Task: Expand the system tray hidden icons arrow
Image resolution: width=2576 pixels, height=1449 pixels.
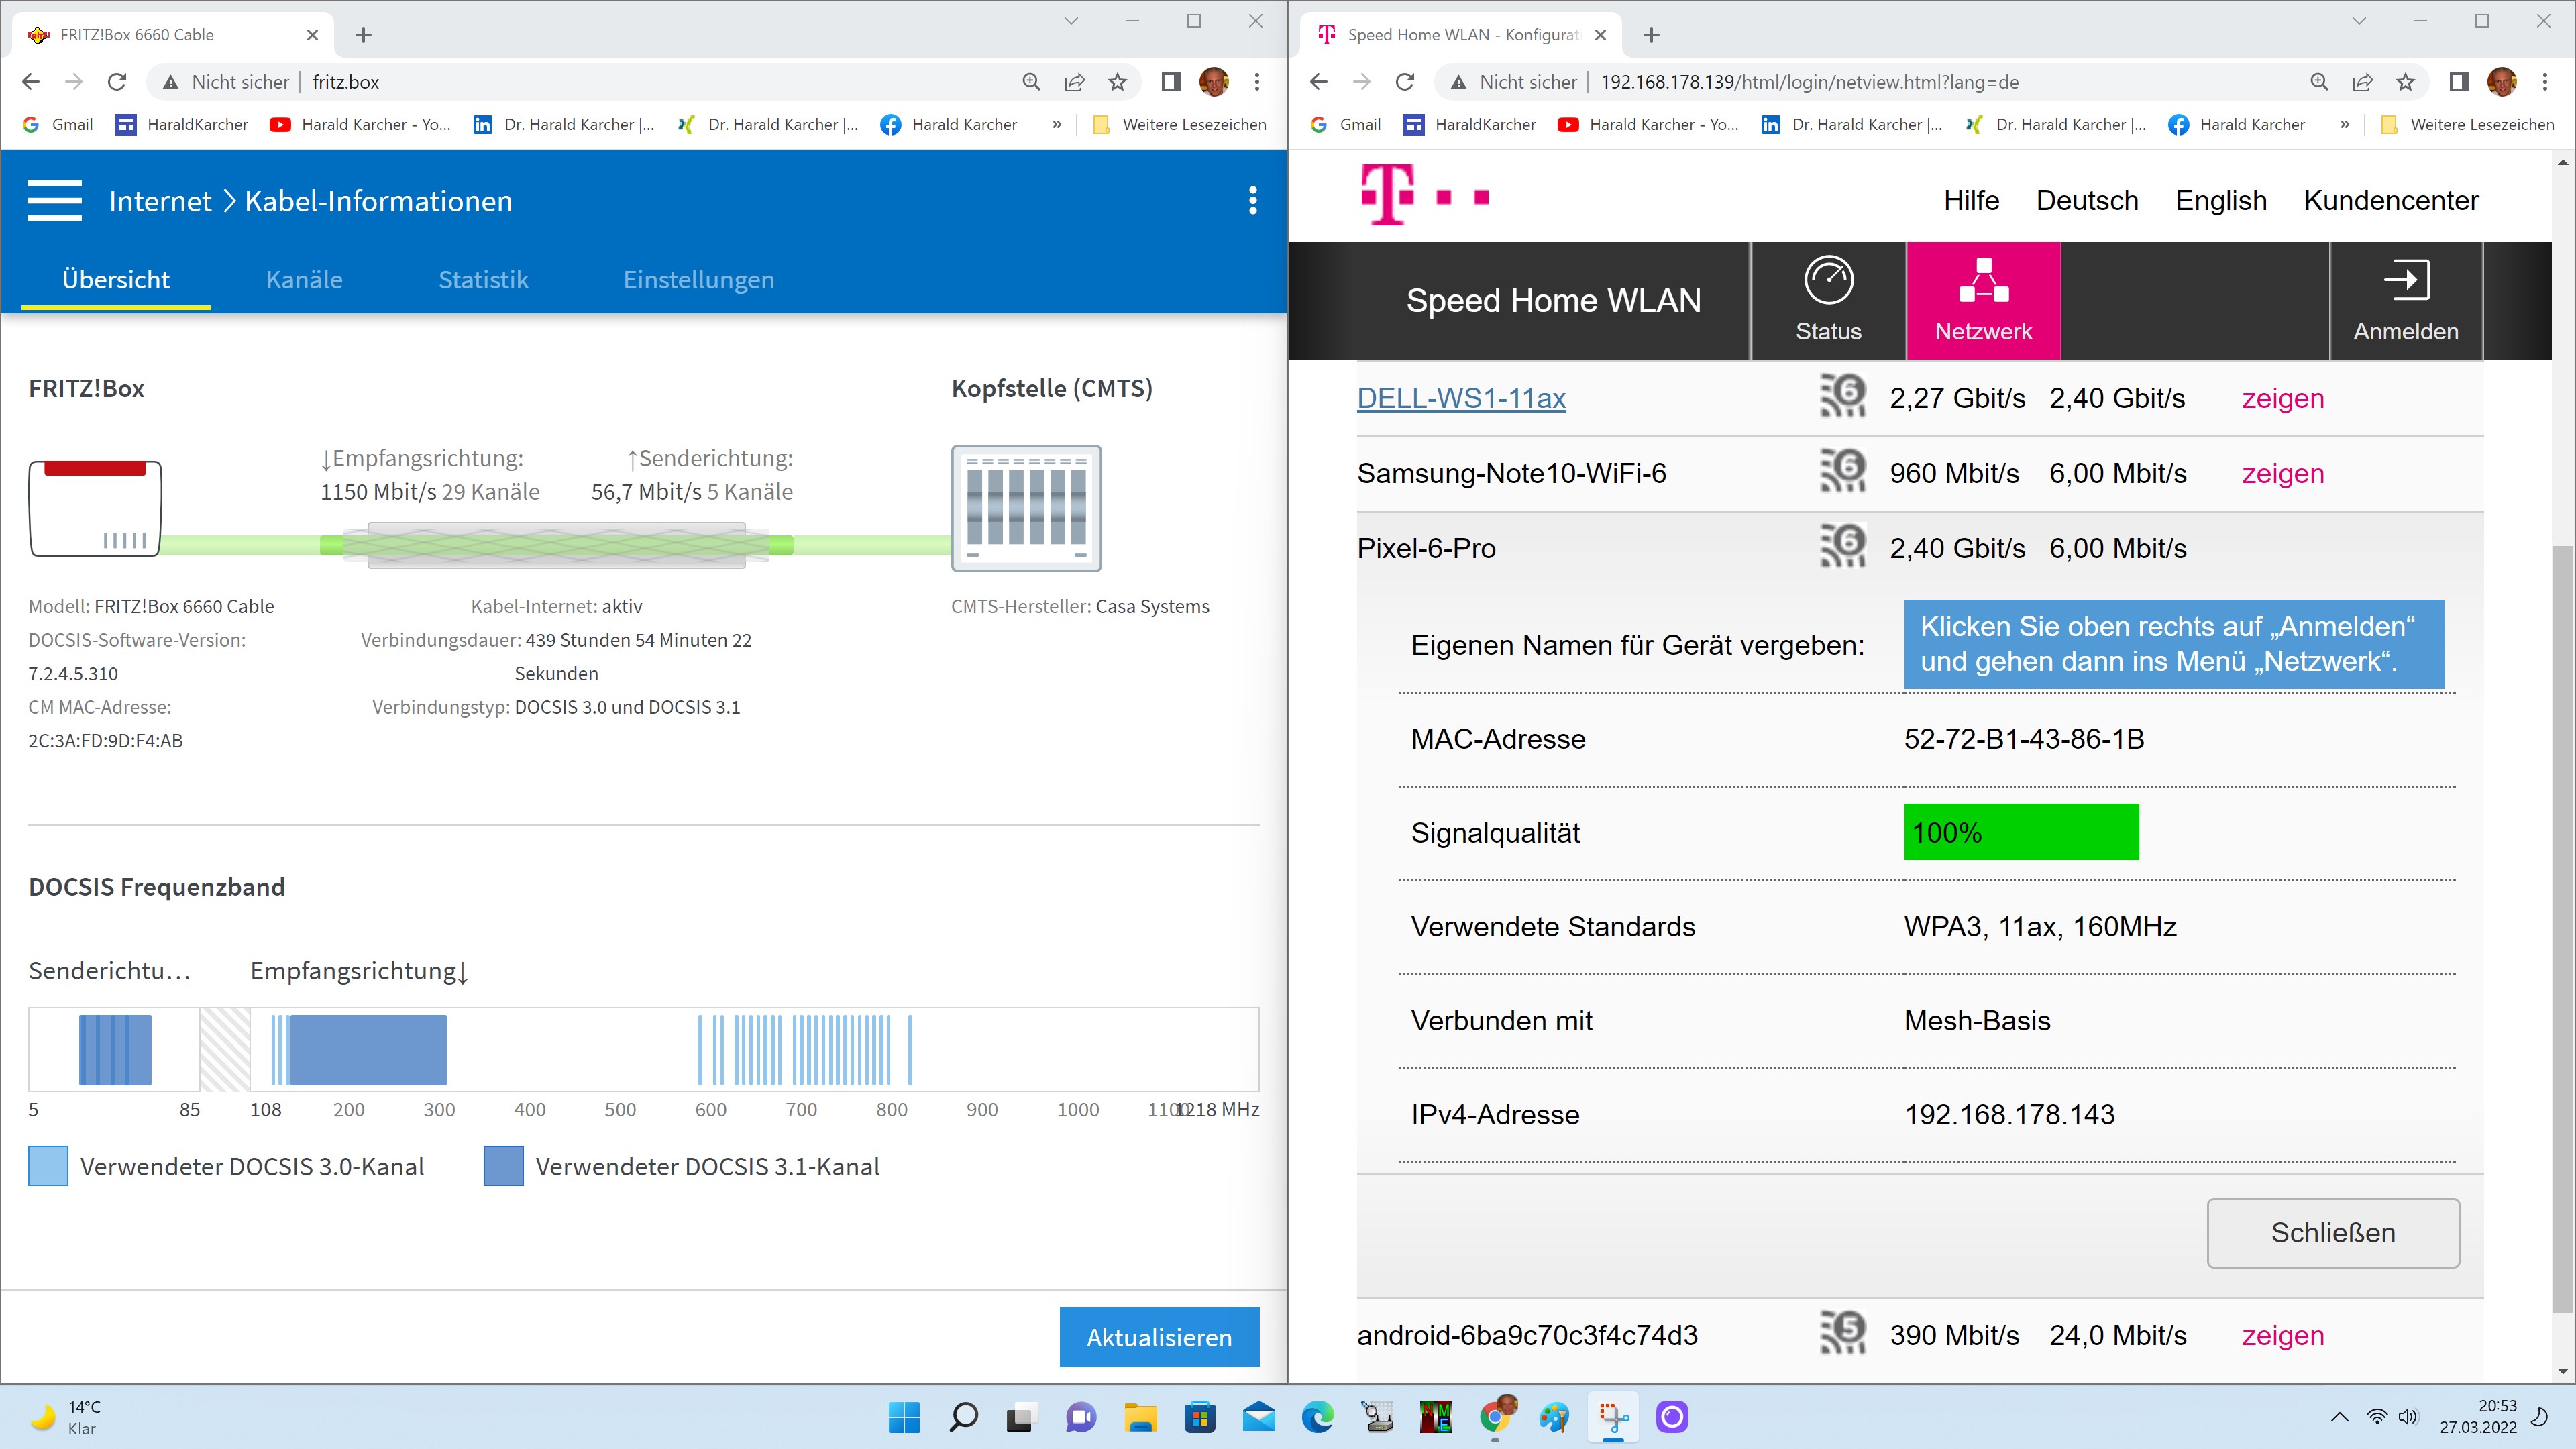Action: pyautogui.click(x=2339, y=1417)
